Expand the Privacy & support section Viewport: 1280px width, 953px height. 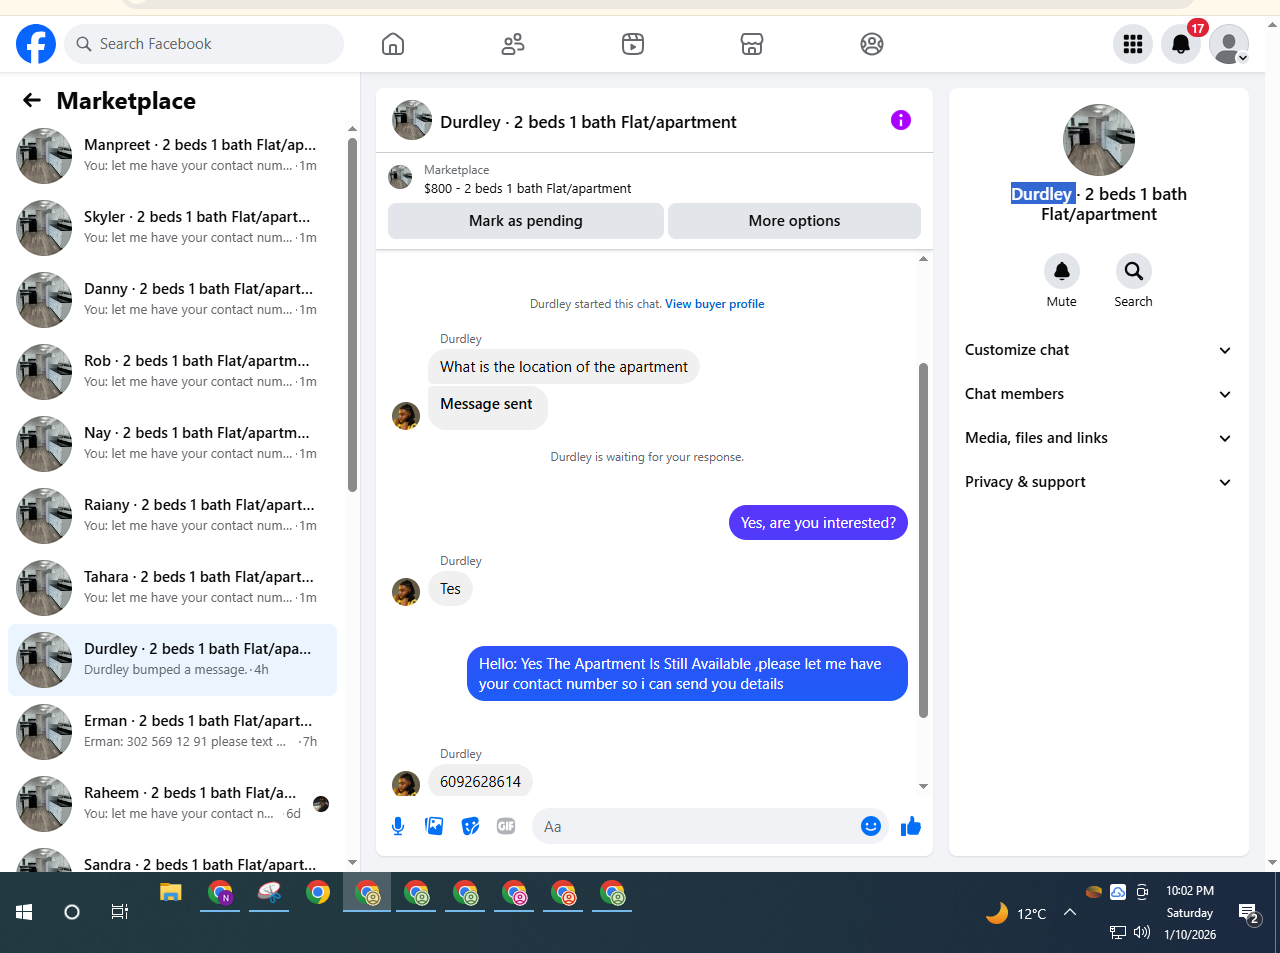[x=1099, y=482]
